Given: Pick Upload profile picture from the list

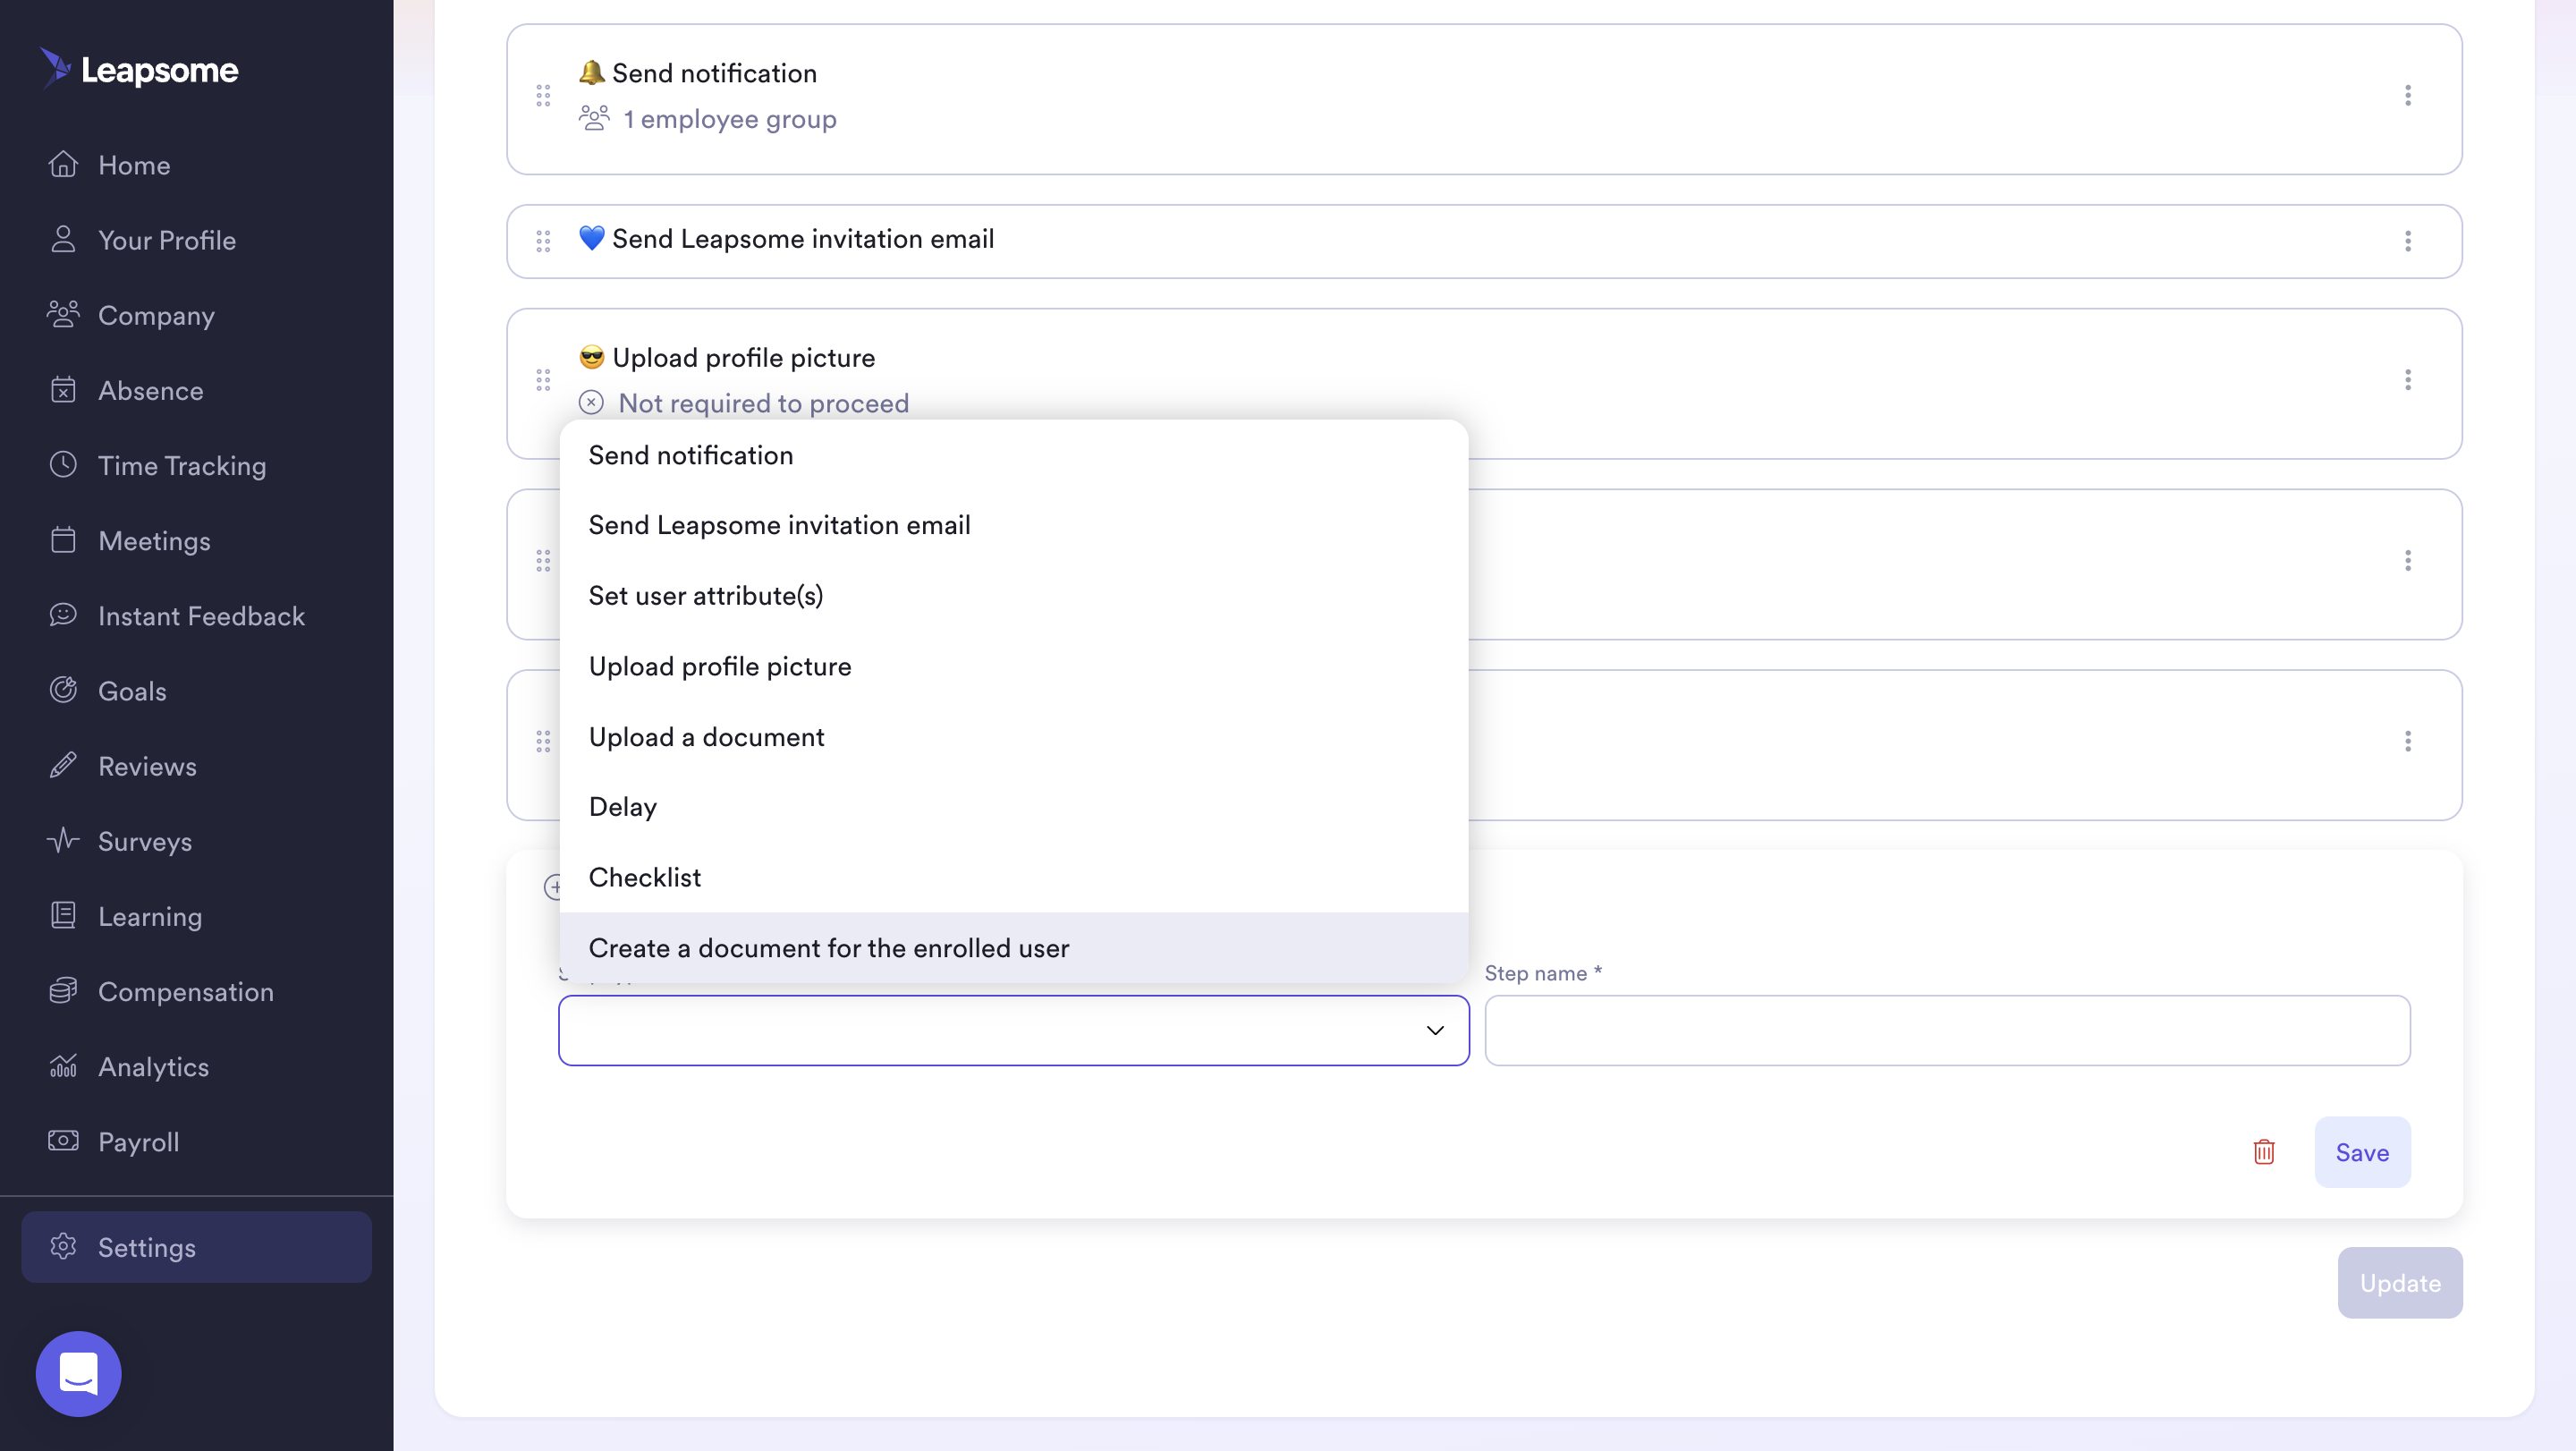Looking at the screenshot, I should pyautogui.click(x=1014, y=666).
